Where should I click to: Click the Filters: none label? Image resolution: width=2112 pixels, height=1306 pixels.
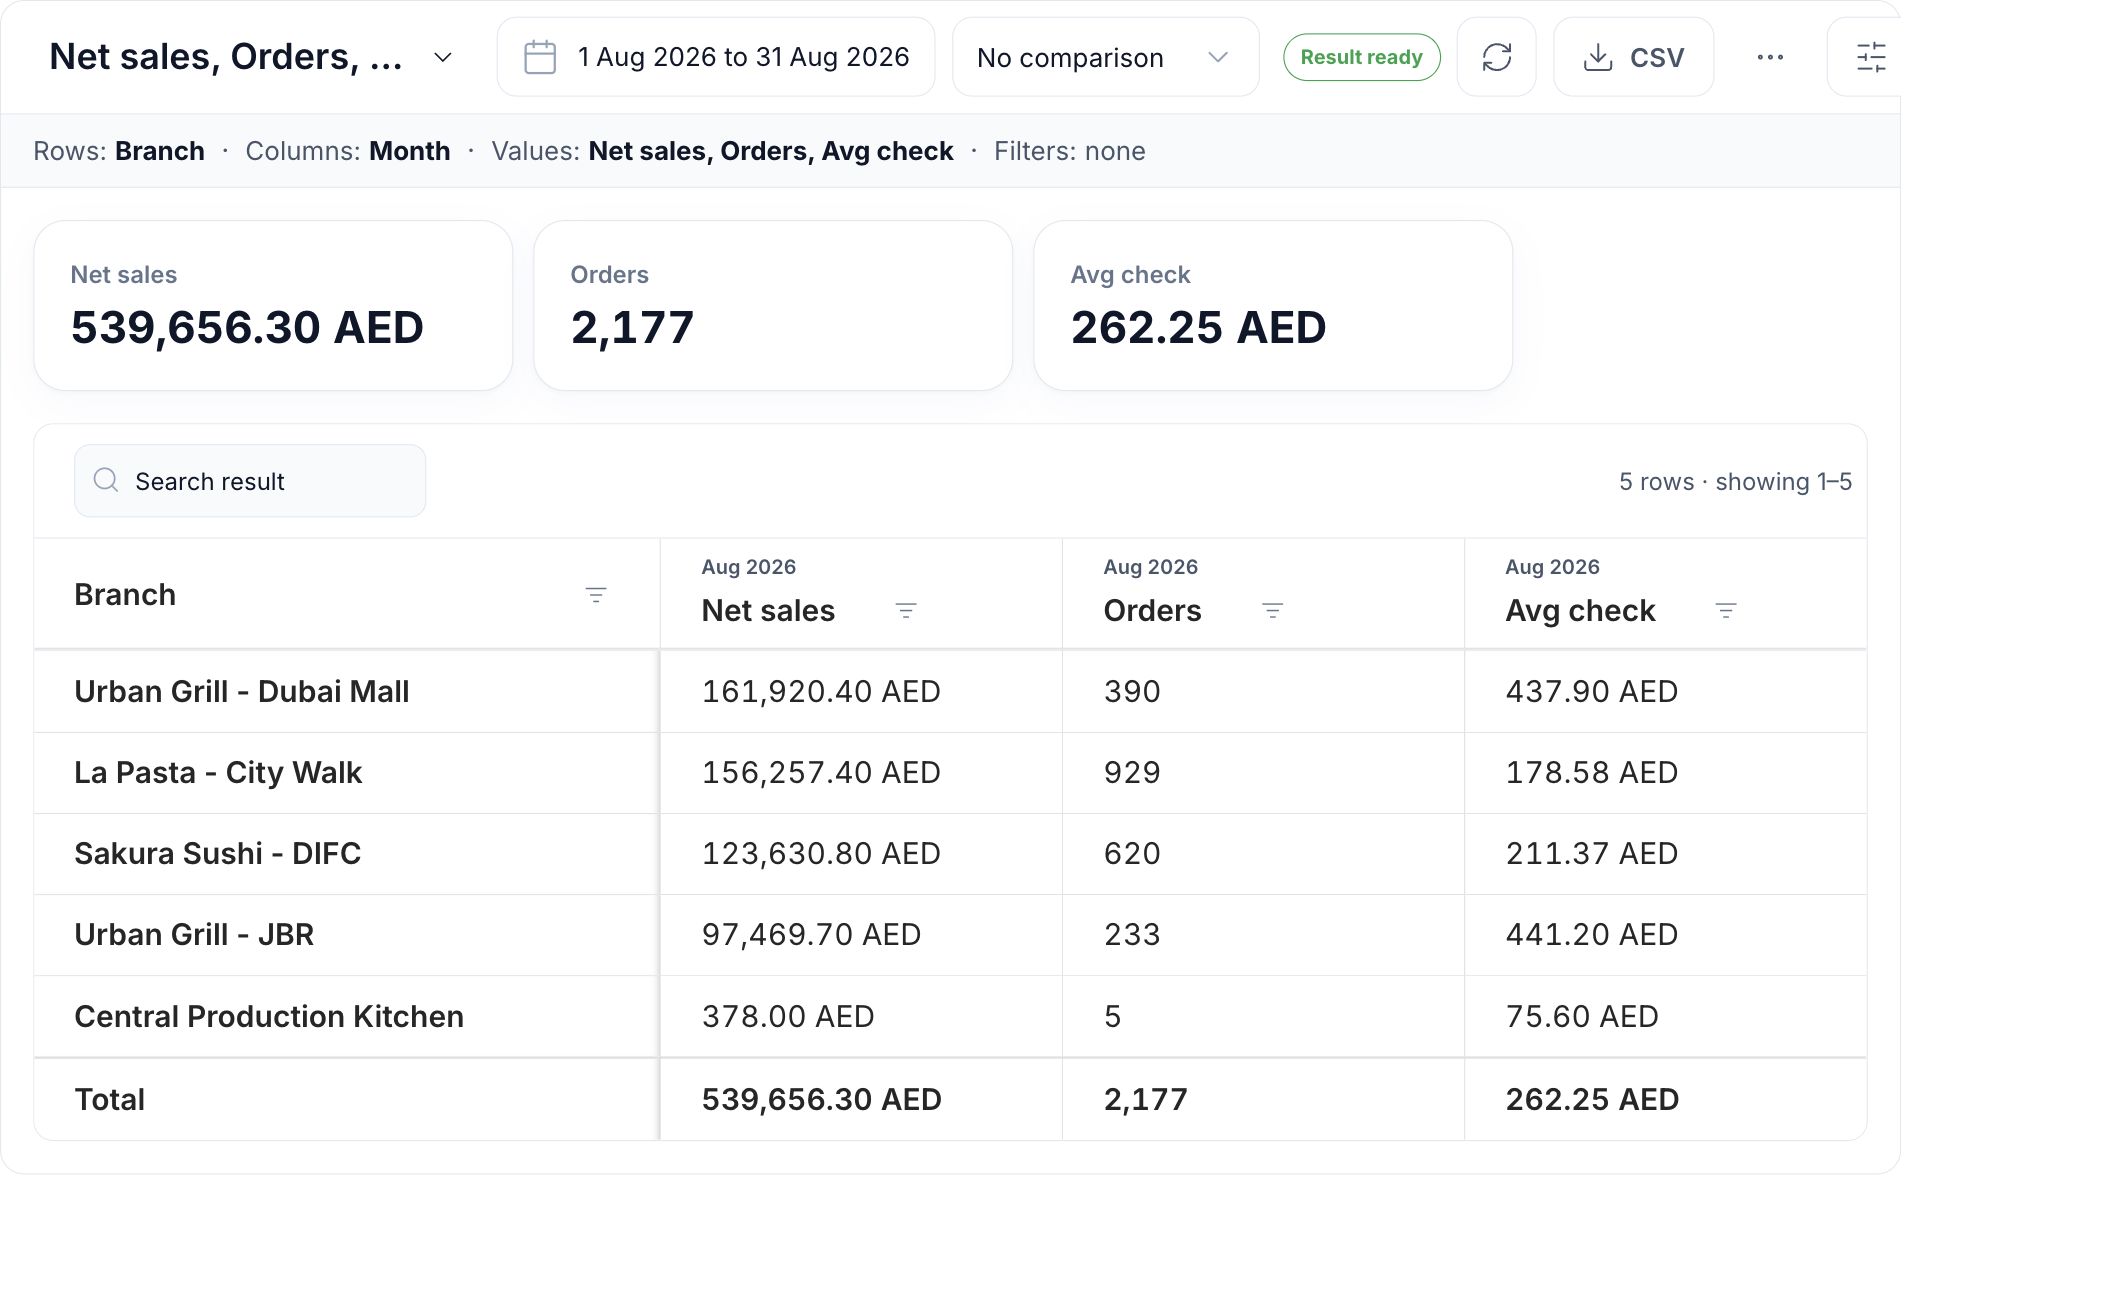[x=1070, y=151]
